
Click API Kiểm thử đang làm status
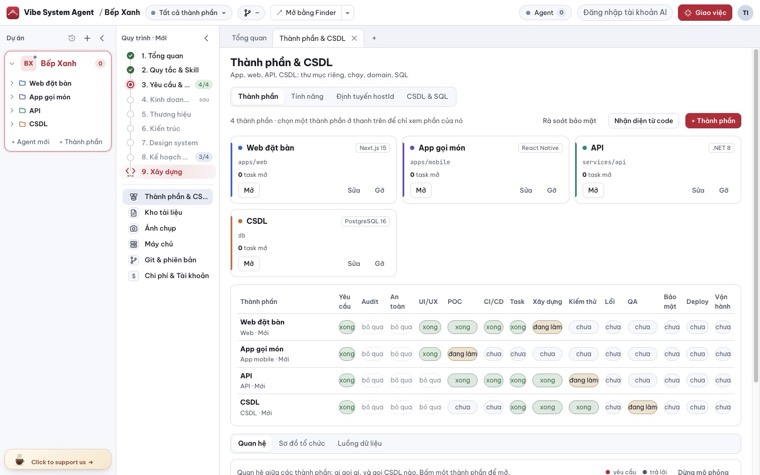coord(584,380)
